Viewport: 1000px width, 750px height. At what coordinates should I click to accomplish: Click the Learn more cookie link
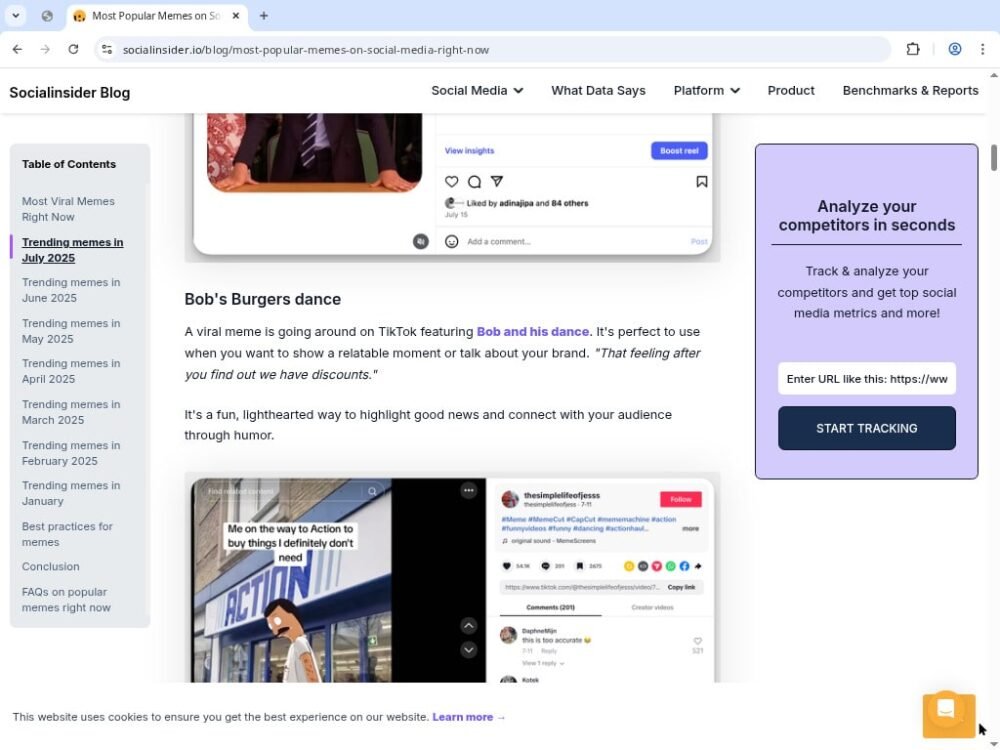click(x=468, y=717)
